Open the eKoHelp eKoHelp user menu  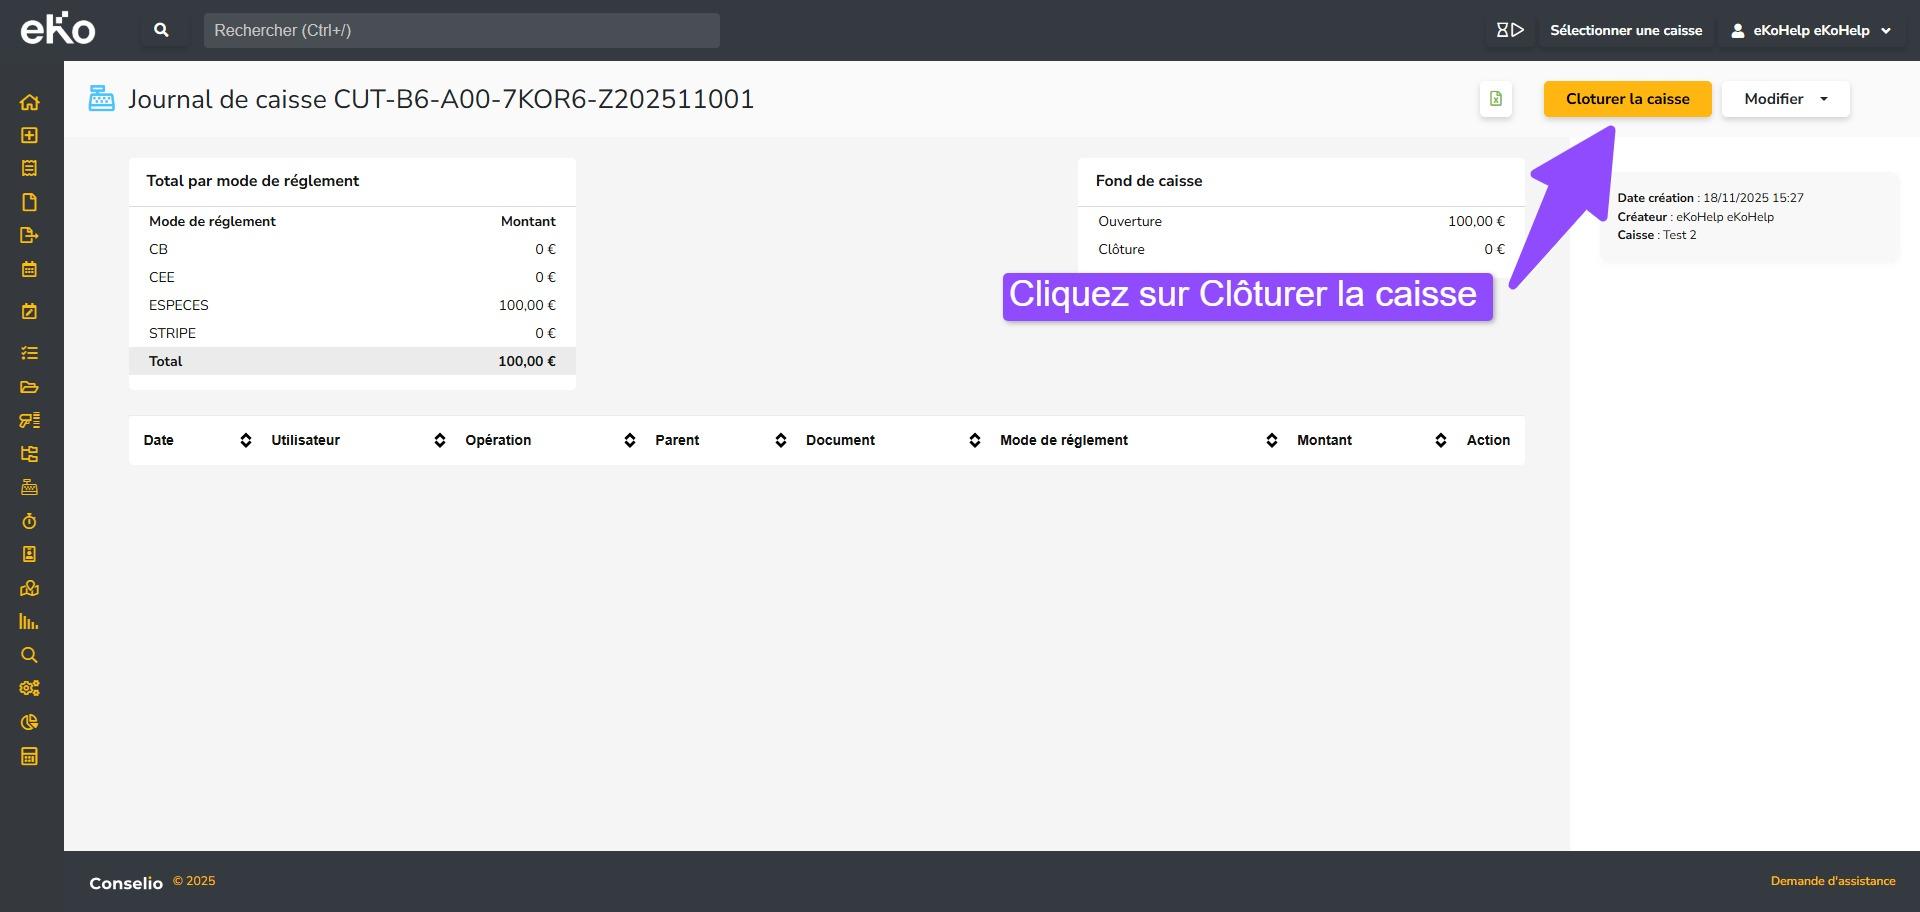[x=1810, y=30]
